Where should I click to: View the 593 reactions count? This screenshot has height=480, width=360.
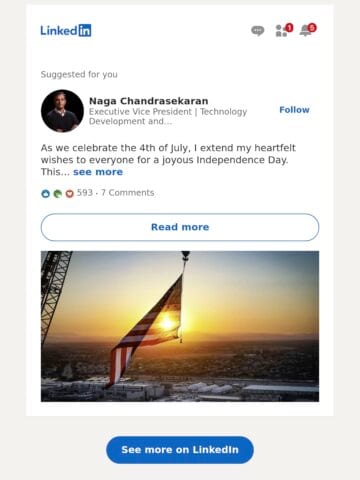85,193
